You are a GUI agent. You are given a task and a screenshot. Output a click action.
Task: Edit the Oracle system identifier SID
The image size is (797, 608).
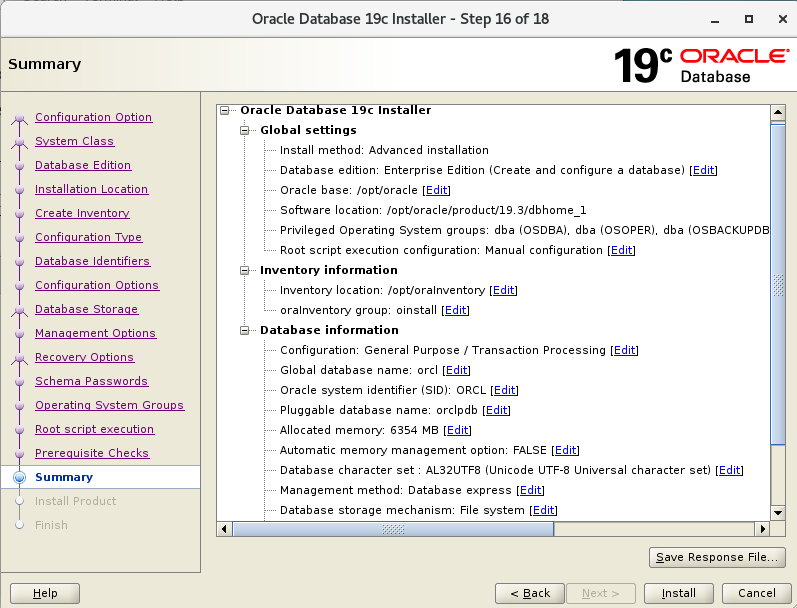point(505,390)
